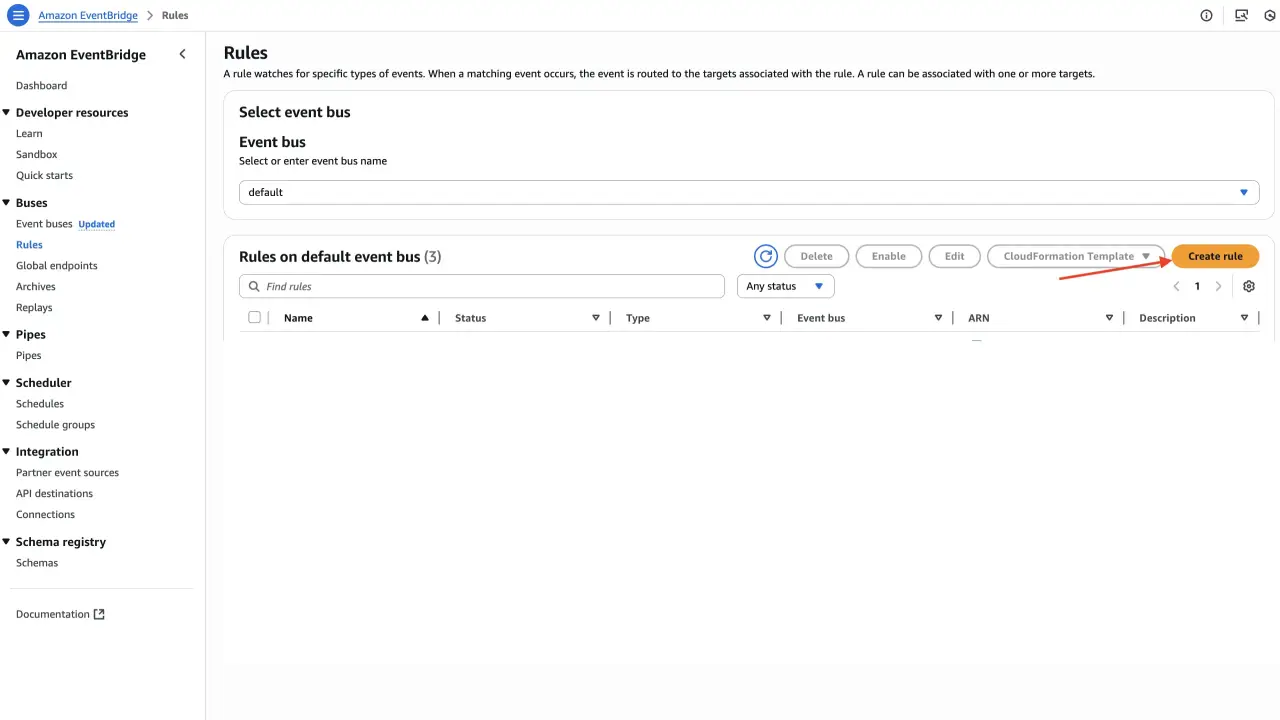
Task: Open Sandbox in the sidebar
Action: [x=37, y=155]
